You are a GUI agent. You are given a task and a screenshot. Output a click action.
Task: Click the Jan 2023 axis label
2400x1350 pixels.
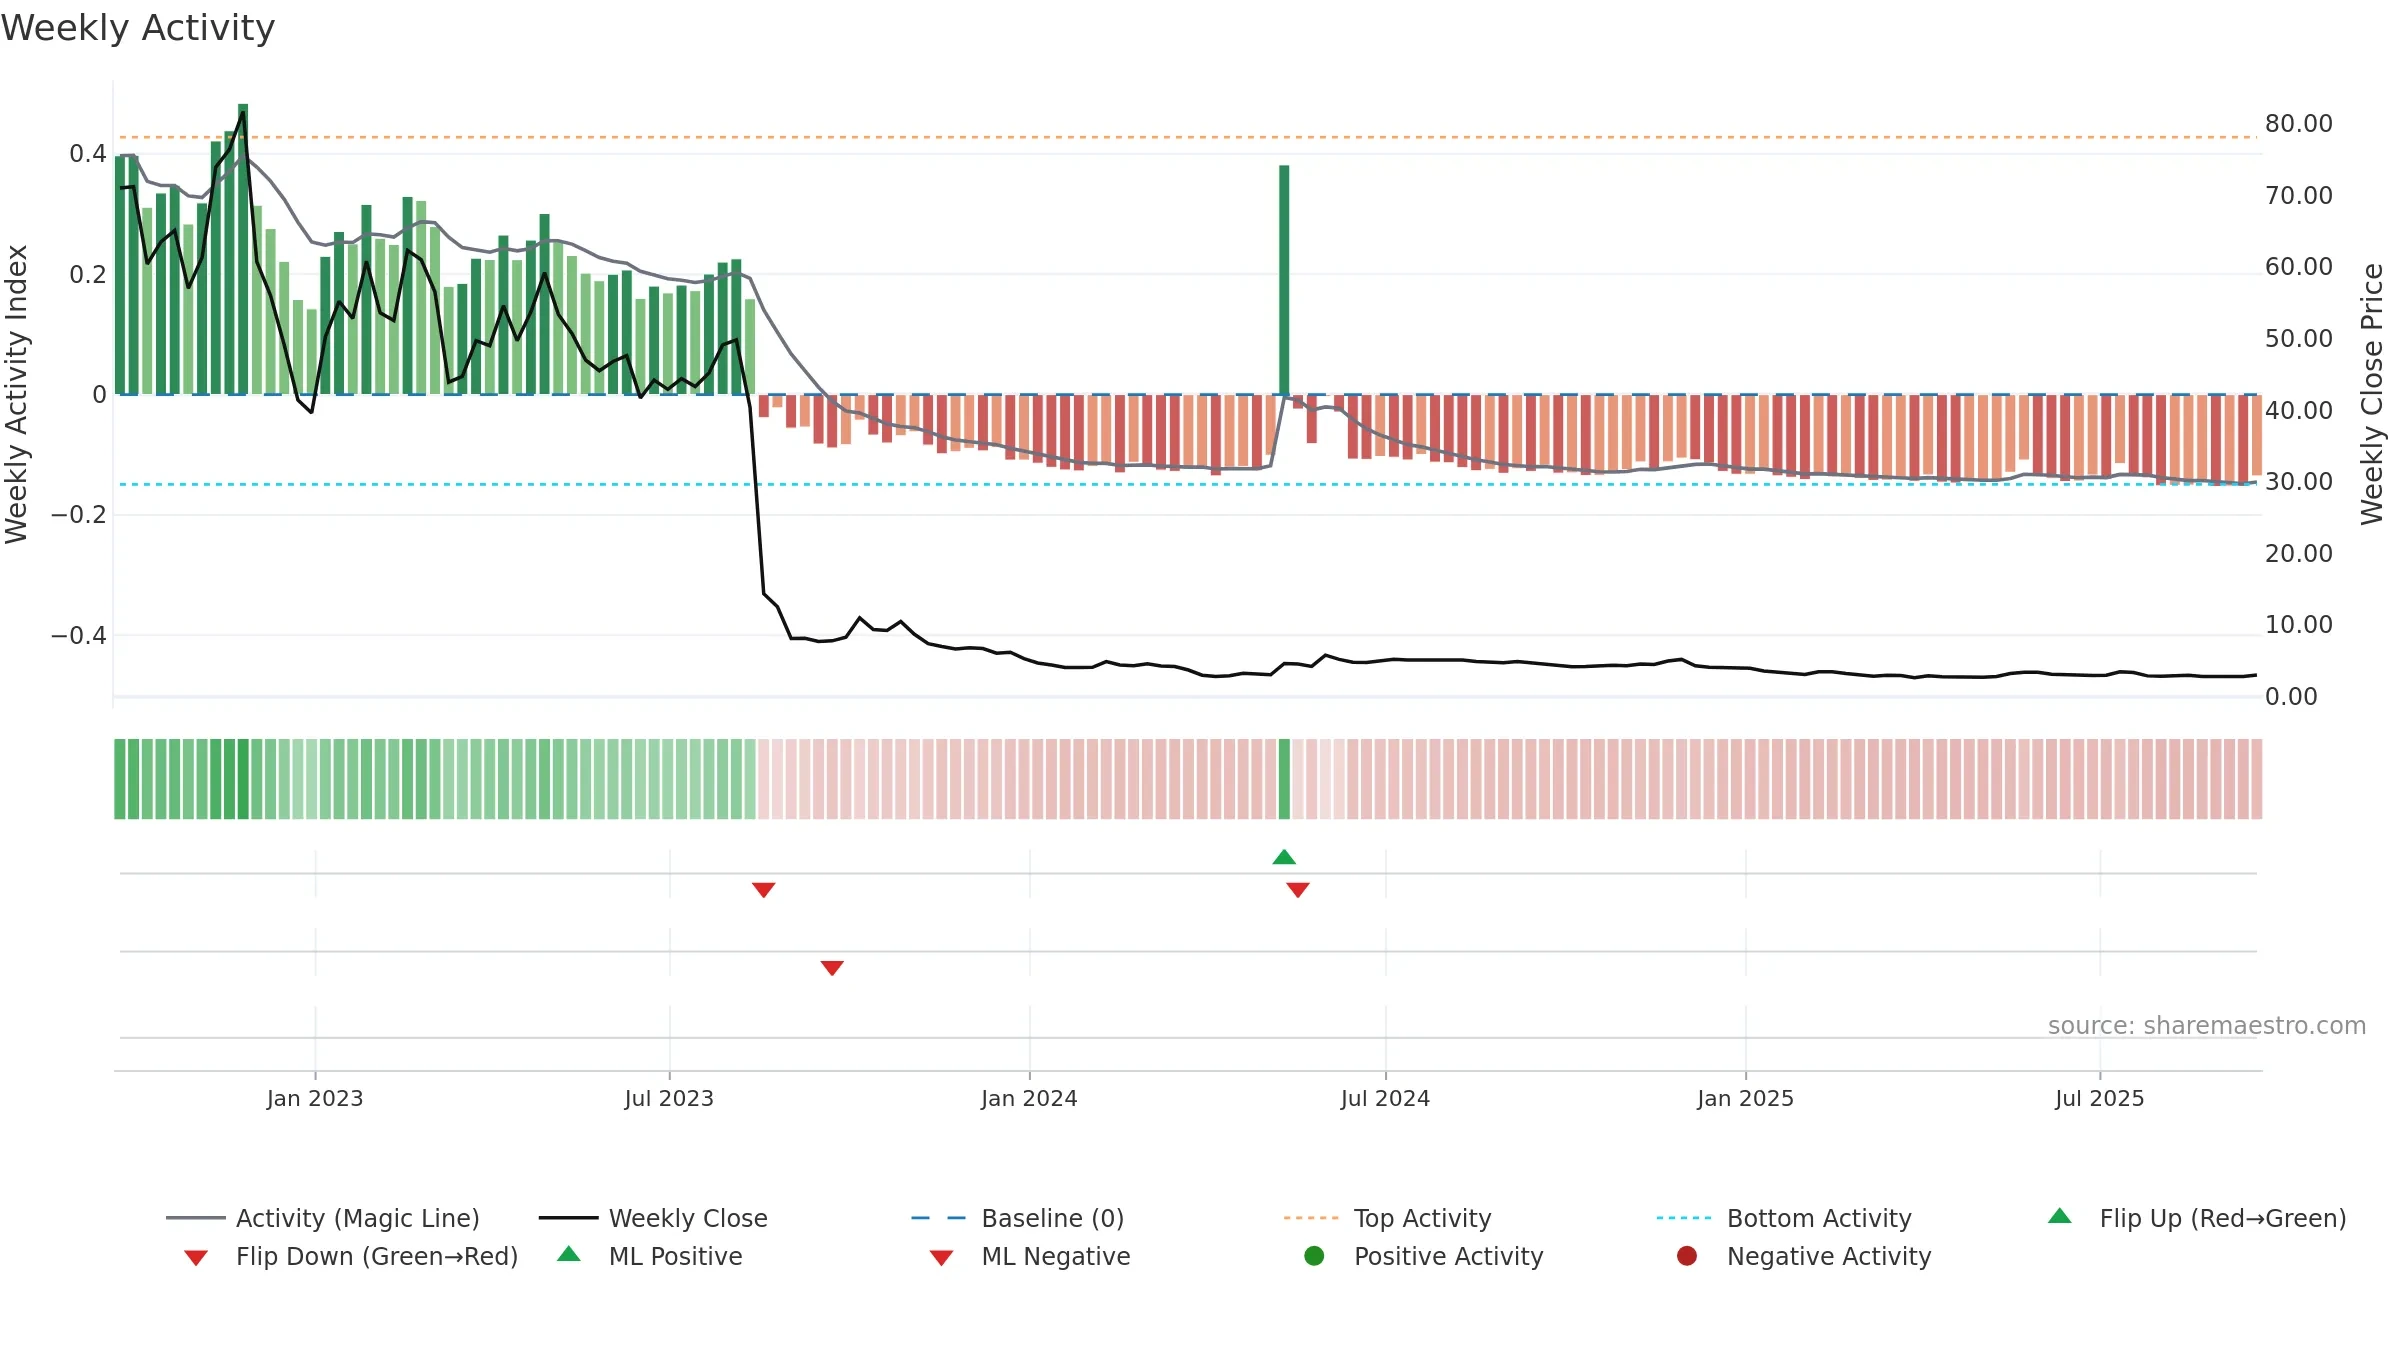pos(315,1099)
